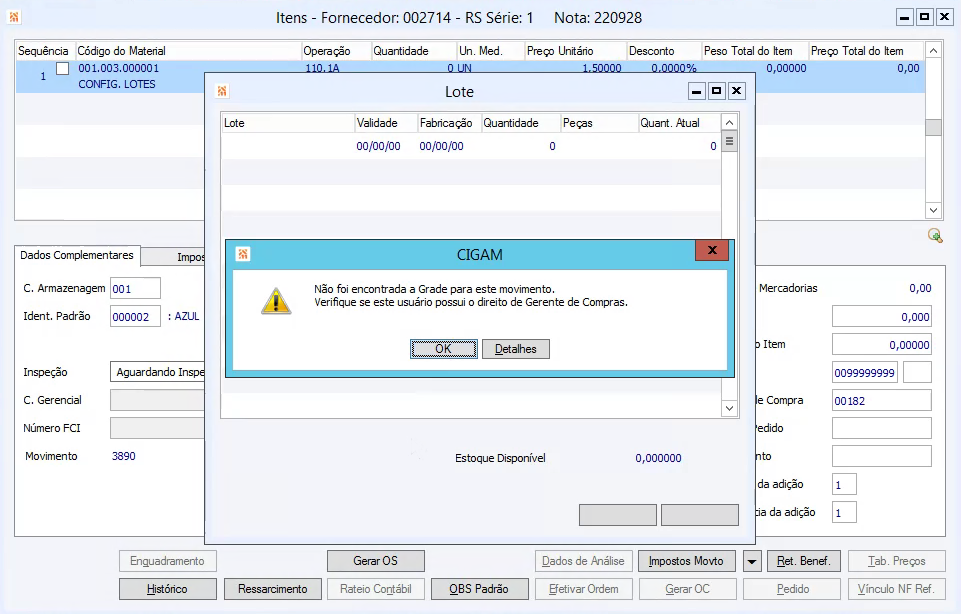The image size is (961, 614).
Task: Click material code 001.003.000001
Action: click(x=118, y=69)
